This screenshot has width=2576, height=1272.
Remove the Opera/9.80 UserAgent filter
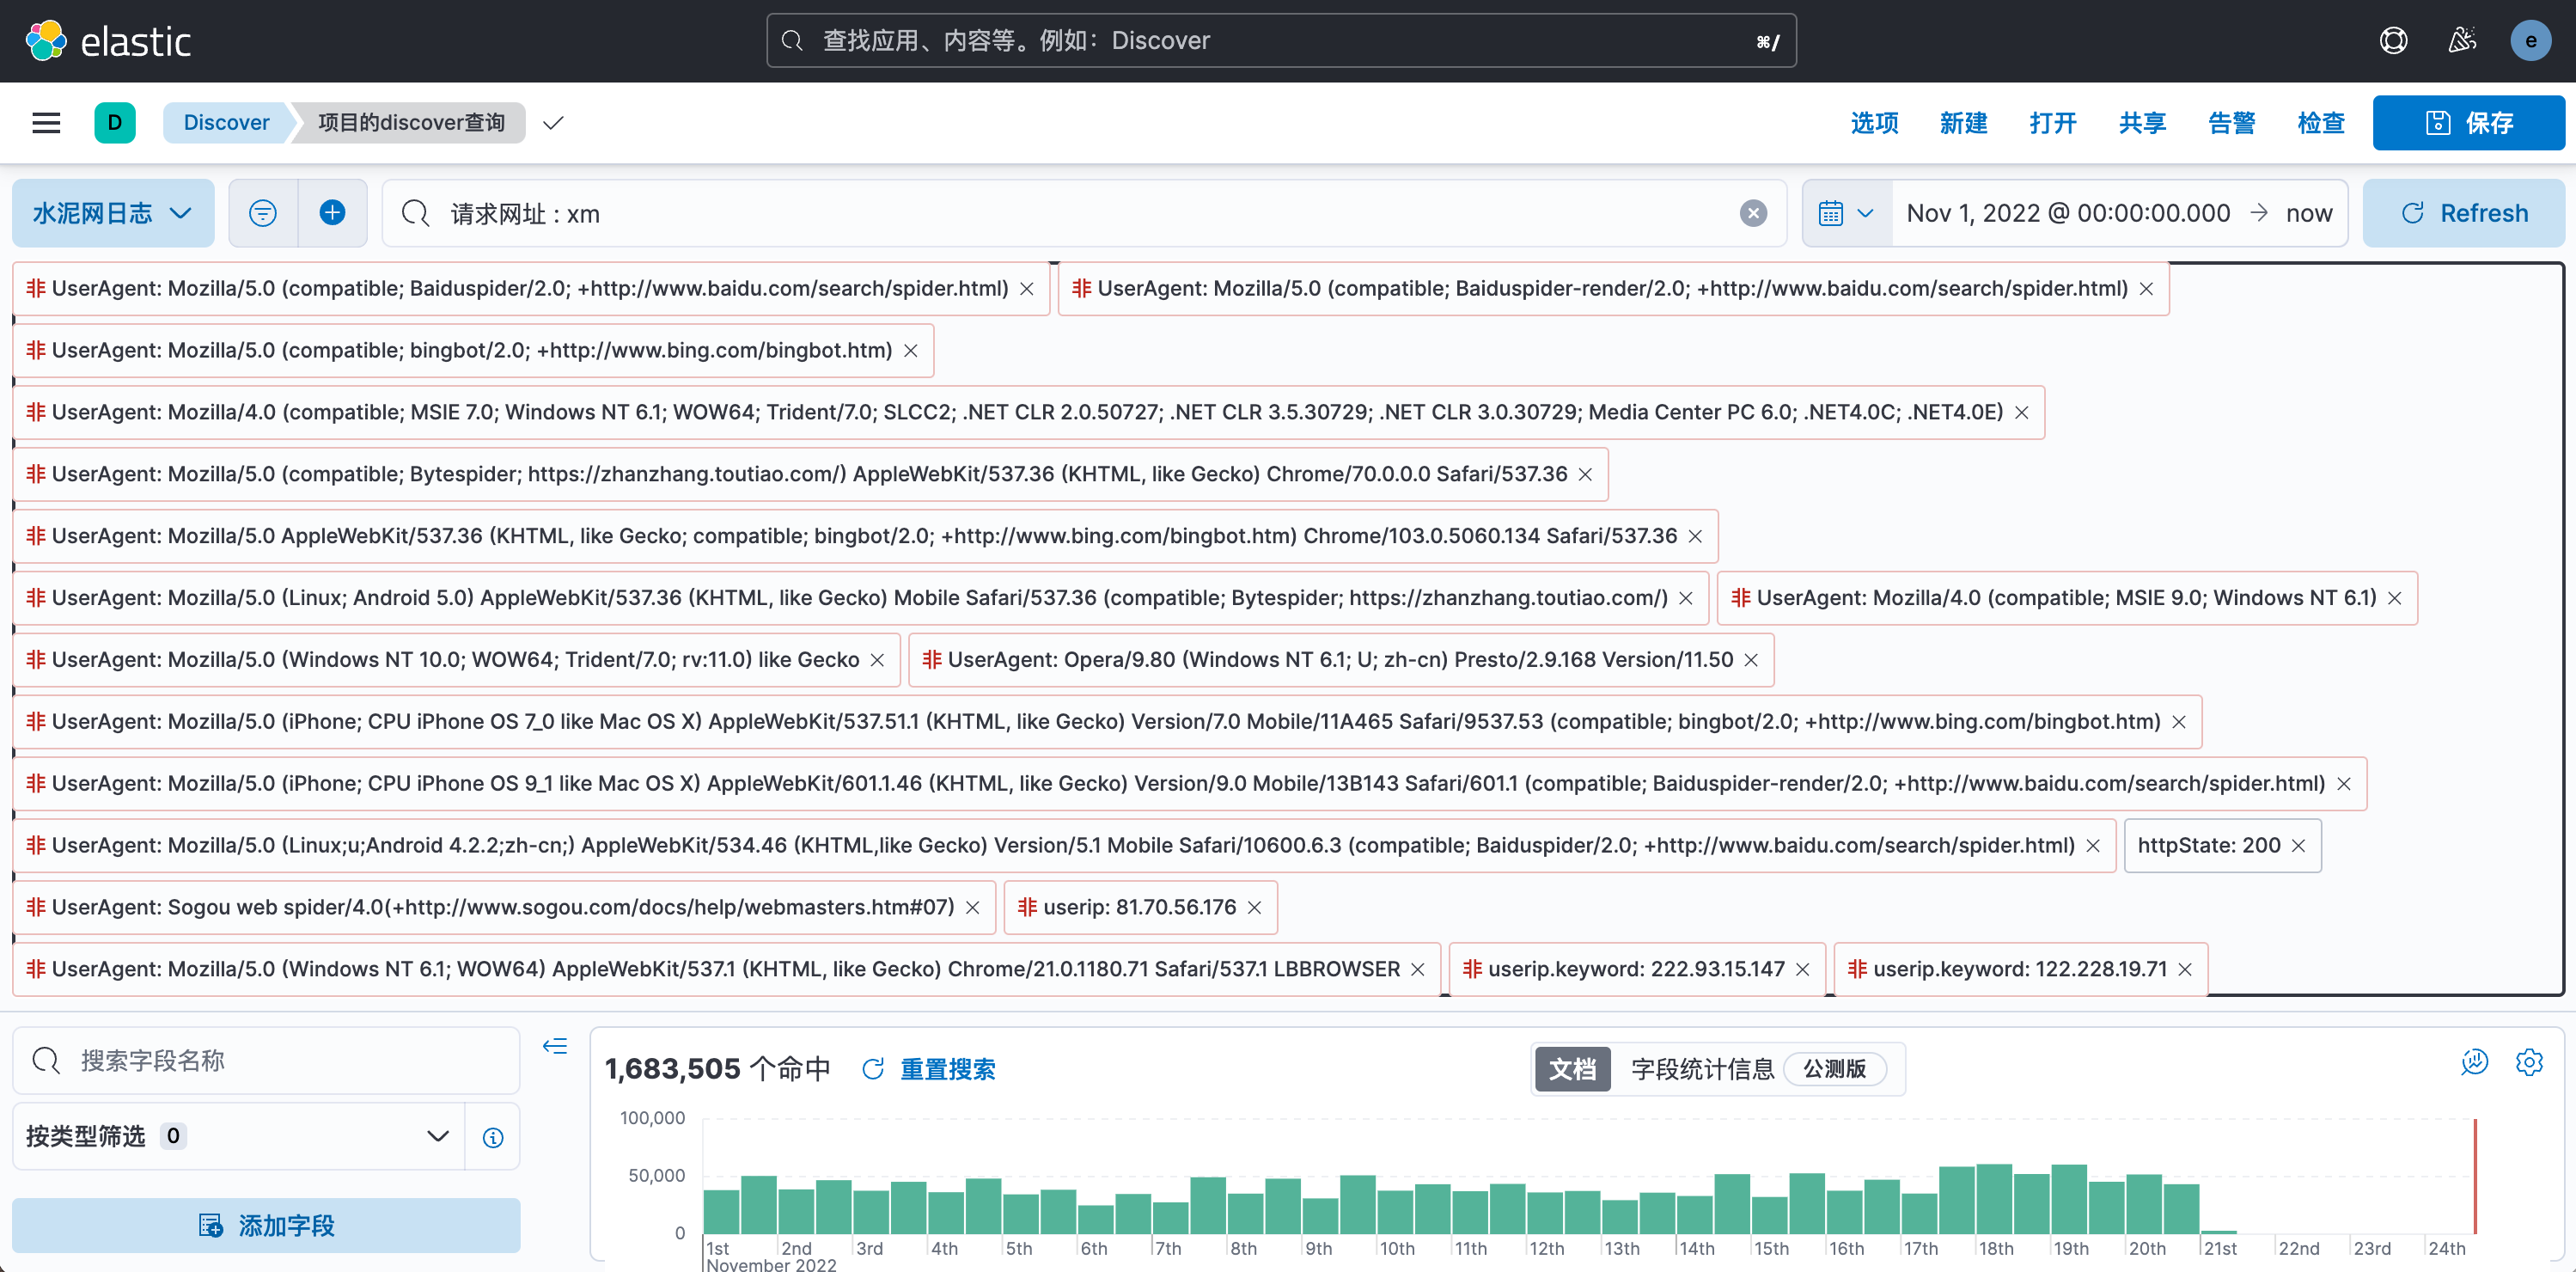pyautogui.click(x=1751, y=660)
